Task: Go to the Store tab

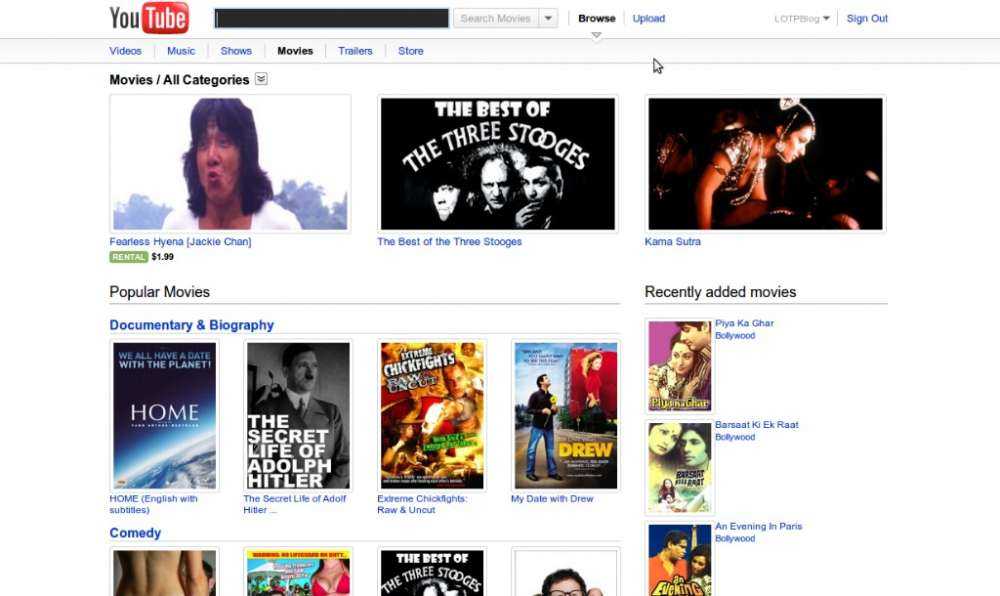Action: 410,51
